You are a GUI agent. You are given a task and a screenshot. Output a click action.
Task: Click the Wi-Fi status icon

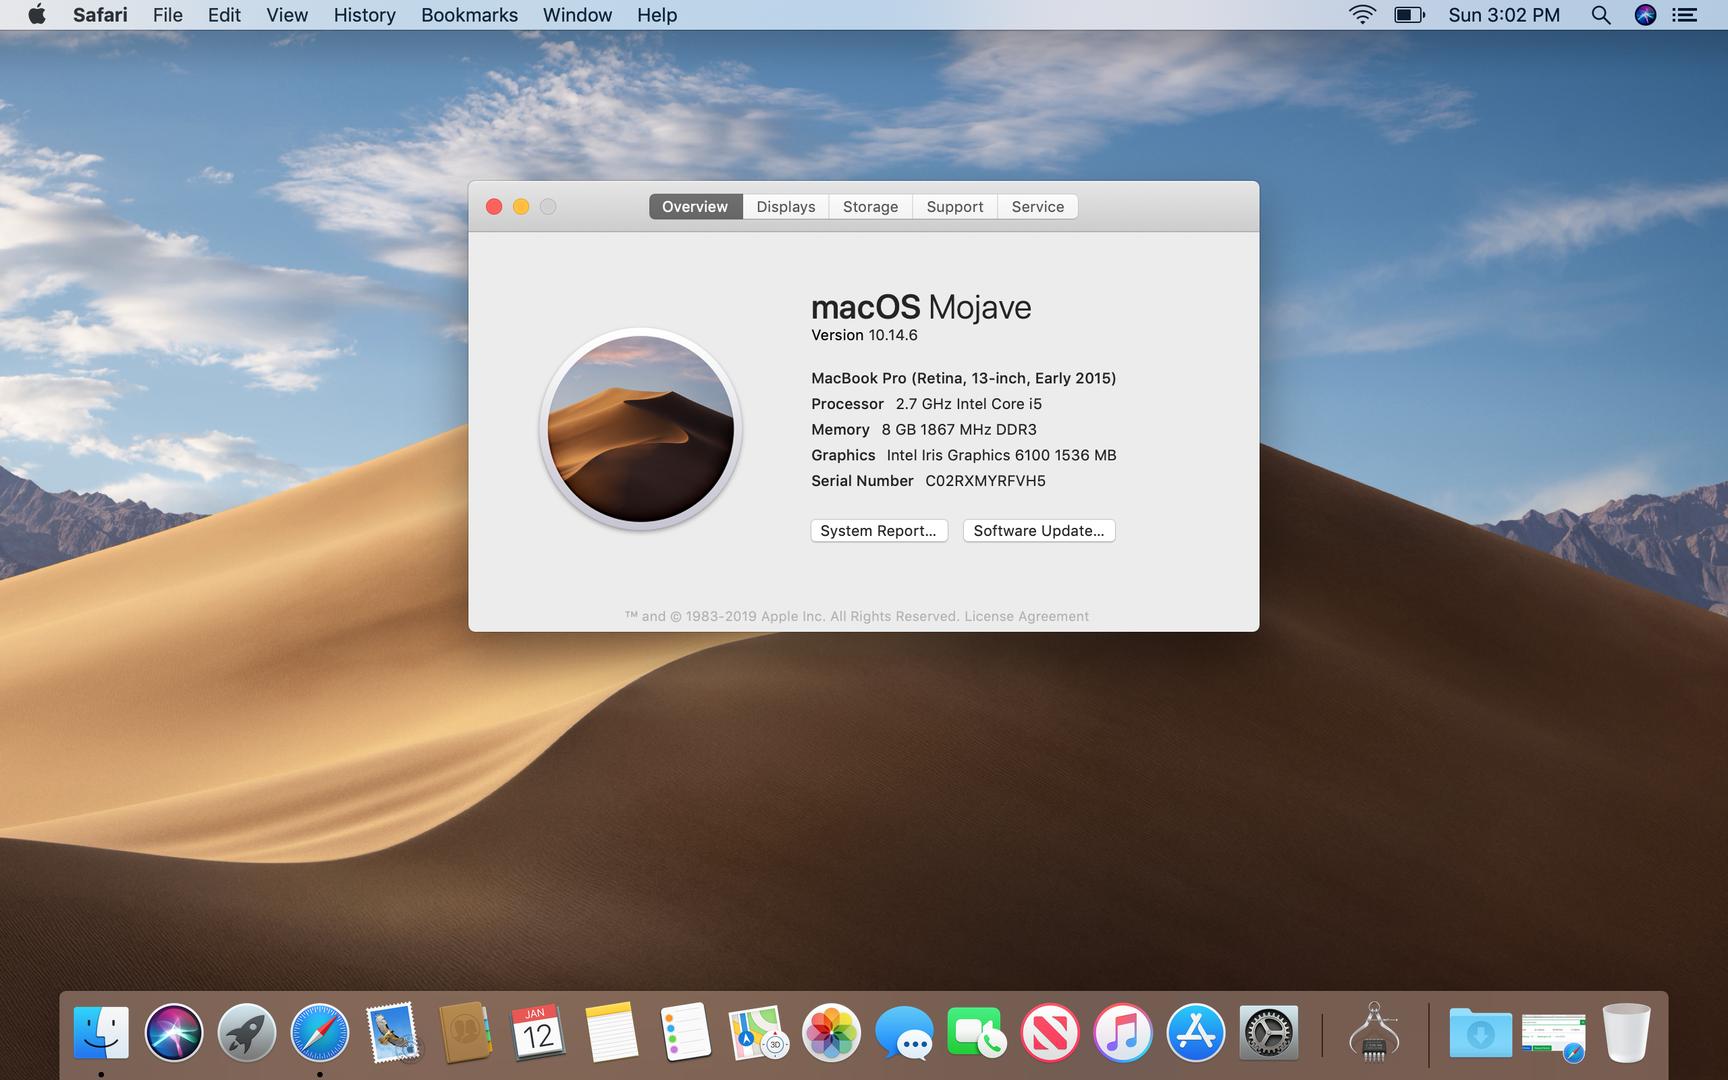click(1362, 15)
